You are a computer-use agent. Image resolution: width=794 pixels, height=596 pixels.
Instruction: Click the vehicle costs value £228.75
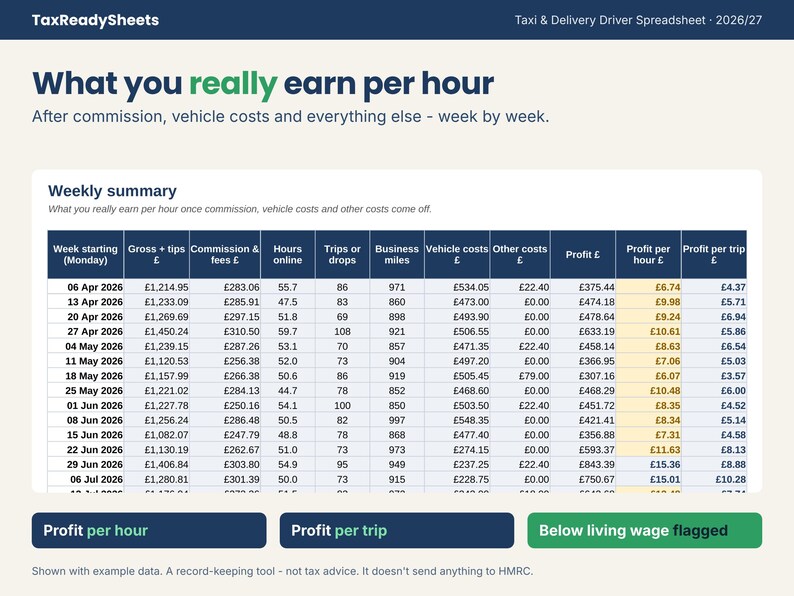click(x=457, y=479)
